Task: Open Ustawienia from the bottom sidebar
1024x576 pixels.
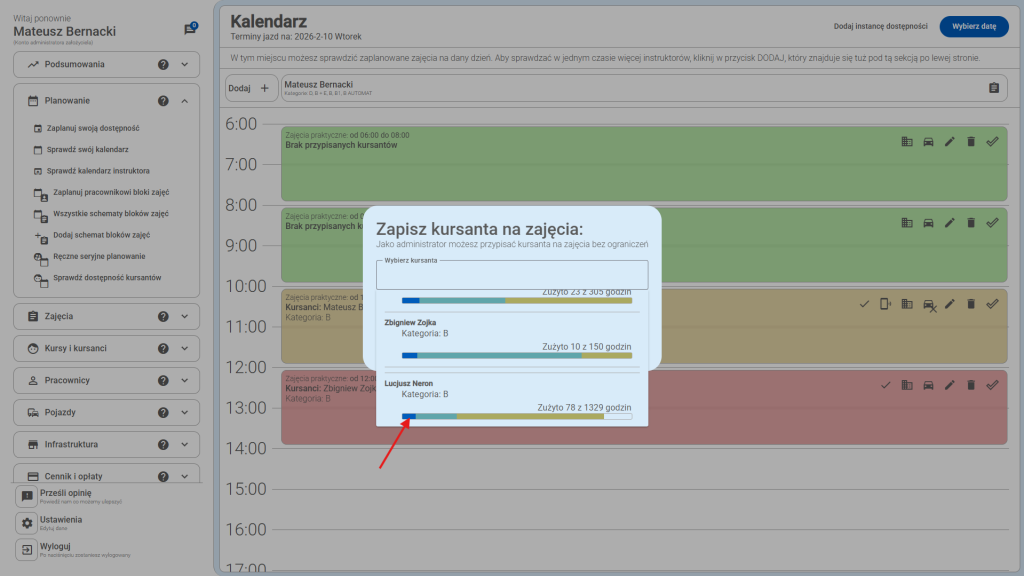Action: [61, 519]
